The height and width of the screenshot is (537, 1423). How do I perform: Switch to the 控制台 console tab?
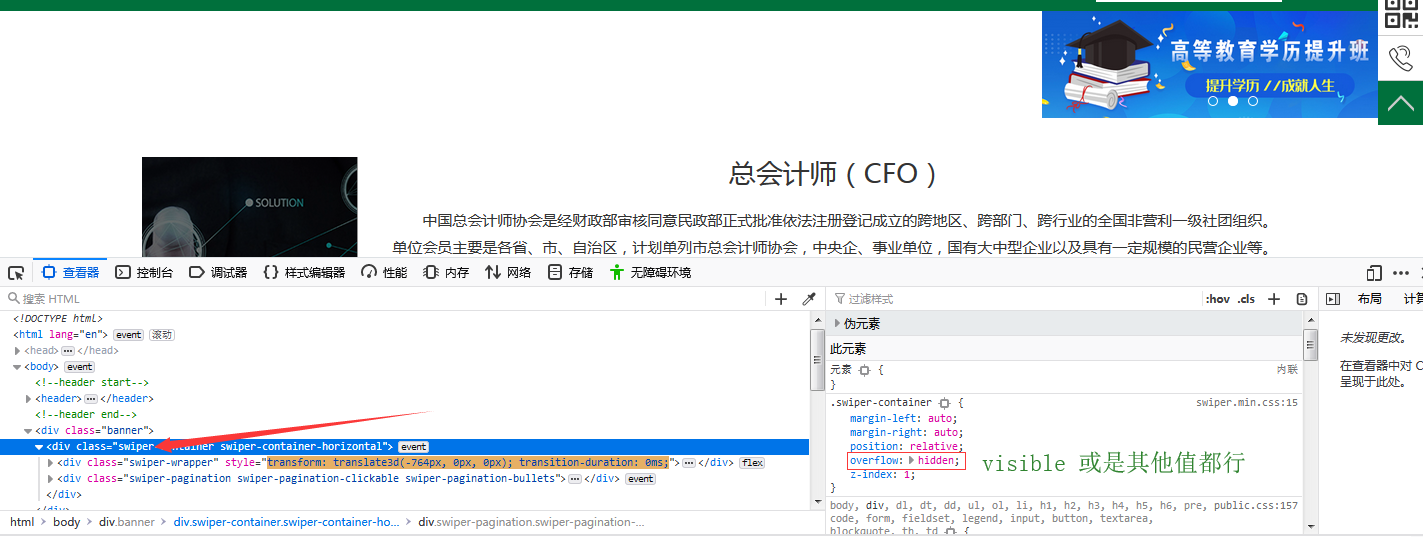(x=144, y=272)
